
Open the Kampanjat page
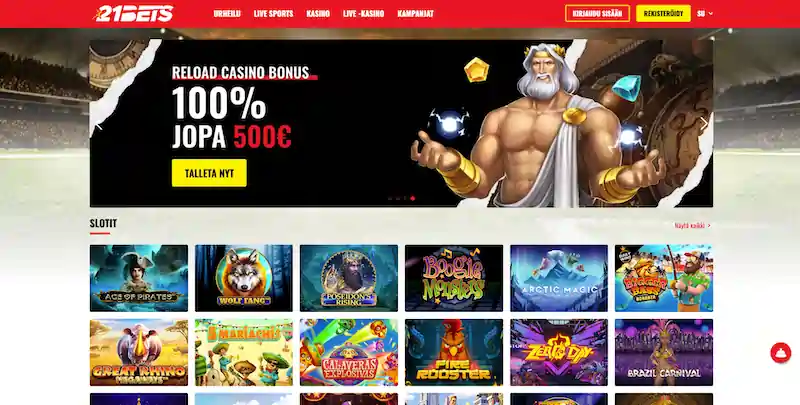415,14
